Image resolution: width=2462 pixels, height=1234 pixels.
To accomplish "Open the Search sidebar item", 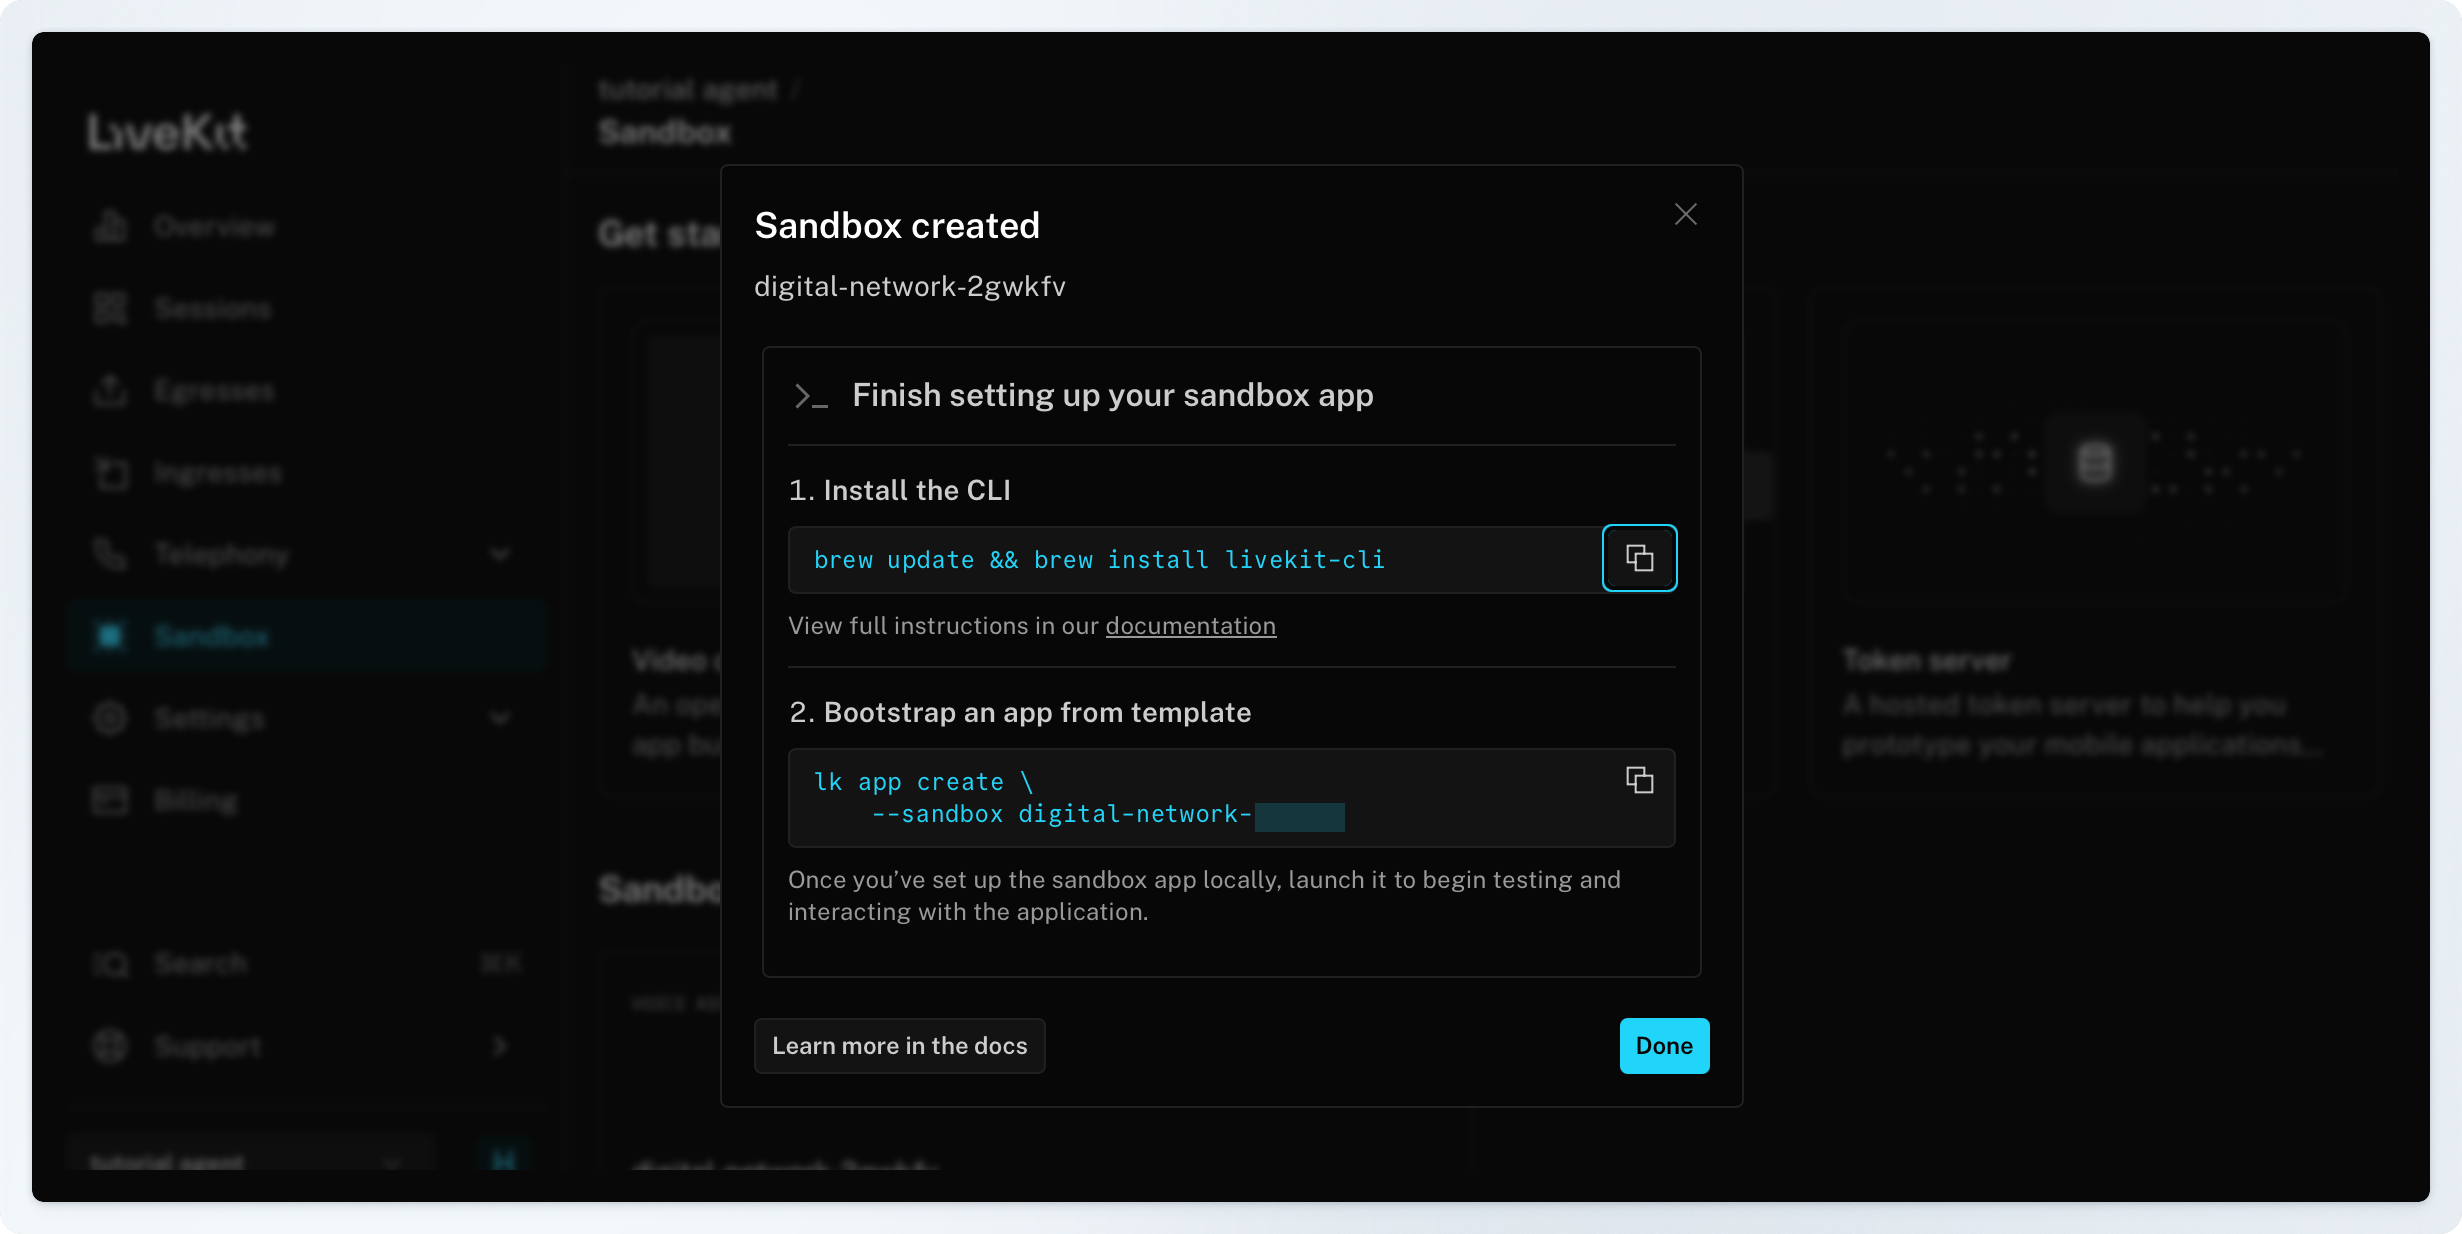I will (200, 964).
